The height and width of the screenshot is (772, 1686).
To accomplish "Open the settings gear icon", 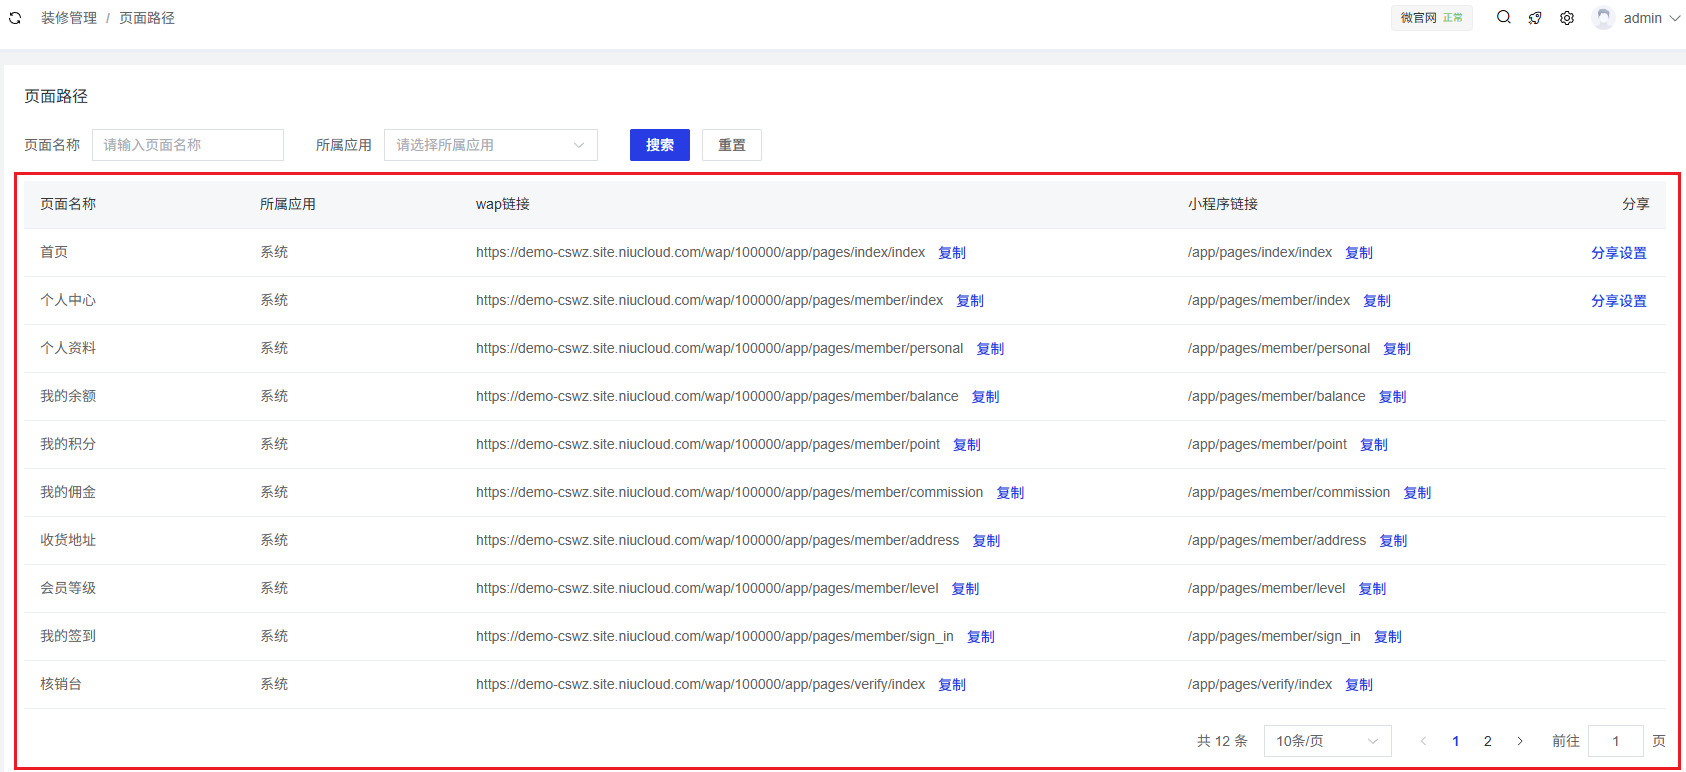I will (1567, 18).
